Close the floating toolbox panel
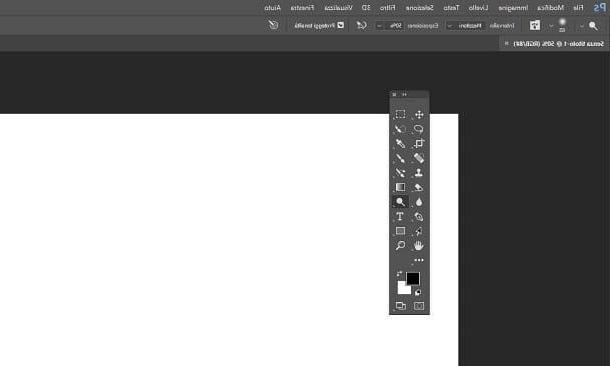610x366 pixels. tap(394, 94)
